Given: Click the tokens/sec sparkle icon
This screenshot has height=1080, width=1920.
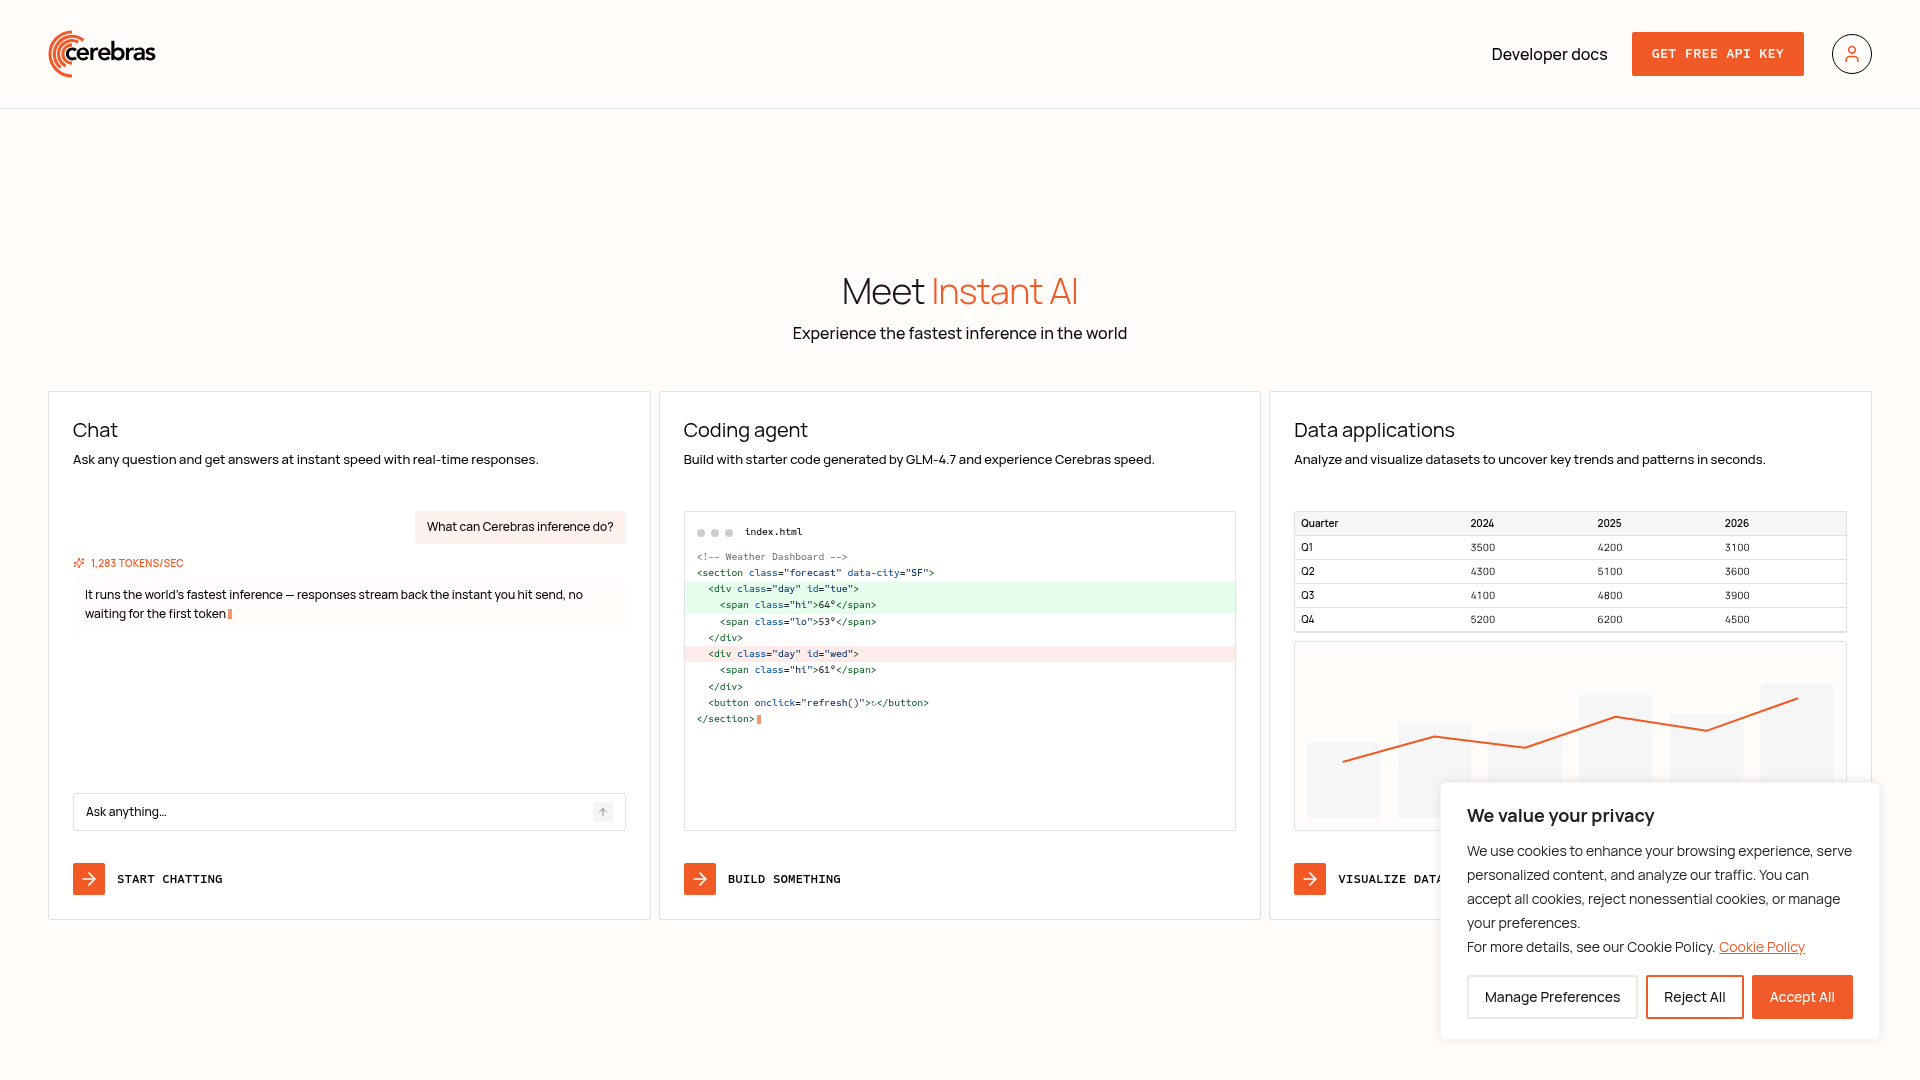Looking at the screenshot, I should pyautogui.click(x=79, y=563).
